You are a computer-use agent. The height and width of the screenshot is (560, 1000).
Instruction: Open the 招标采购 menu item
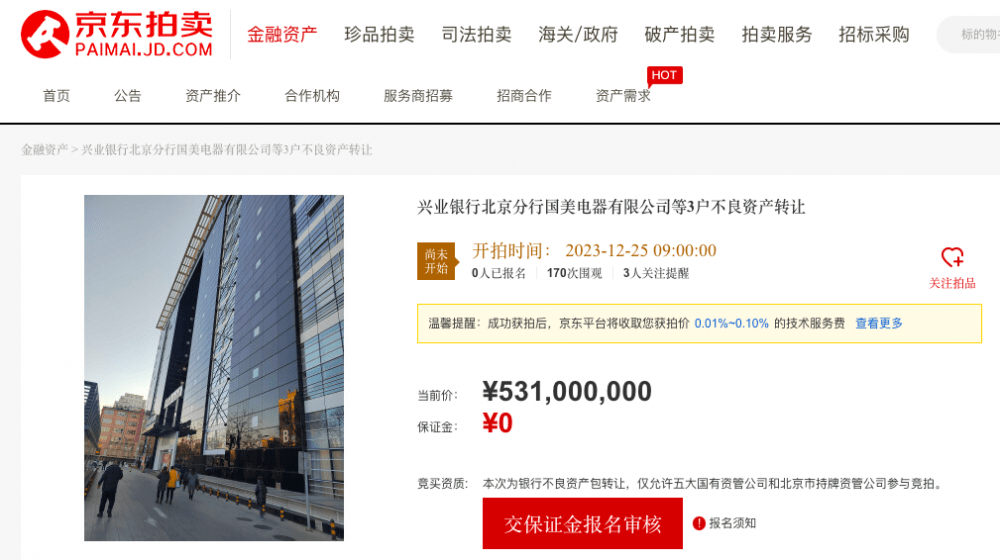pyautogui.click(x=874, y=34)
